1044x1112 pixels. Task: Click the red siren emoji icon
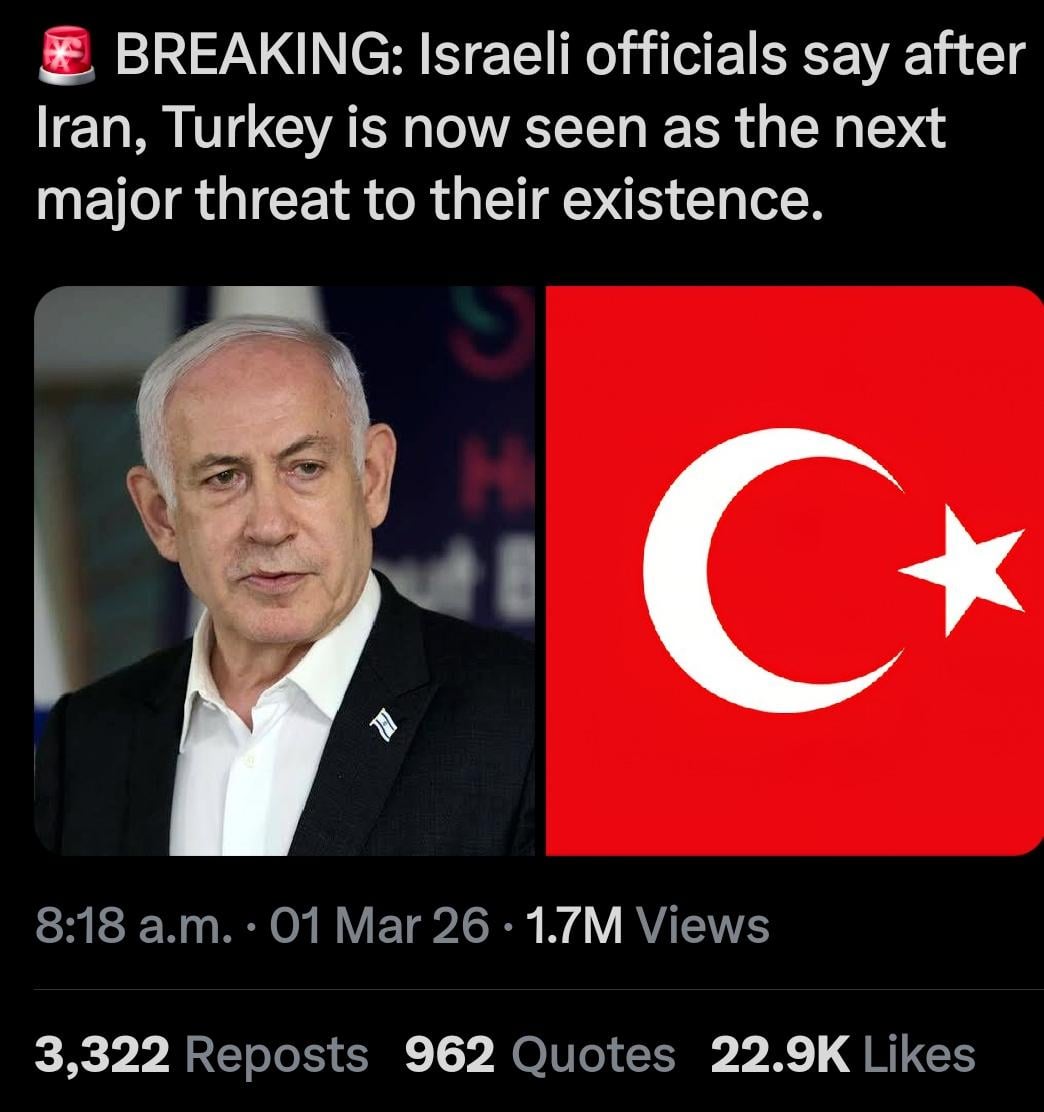[x=66, y=55]
